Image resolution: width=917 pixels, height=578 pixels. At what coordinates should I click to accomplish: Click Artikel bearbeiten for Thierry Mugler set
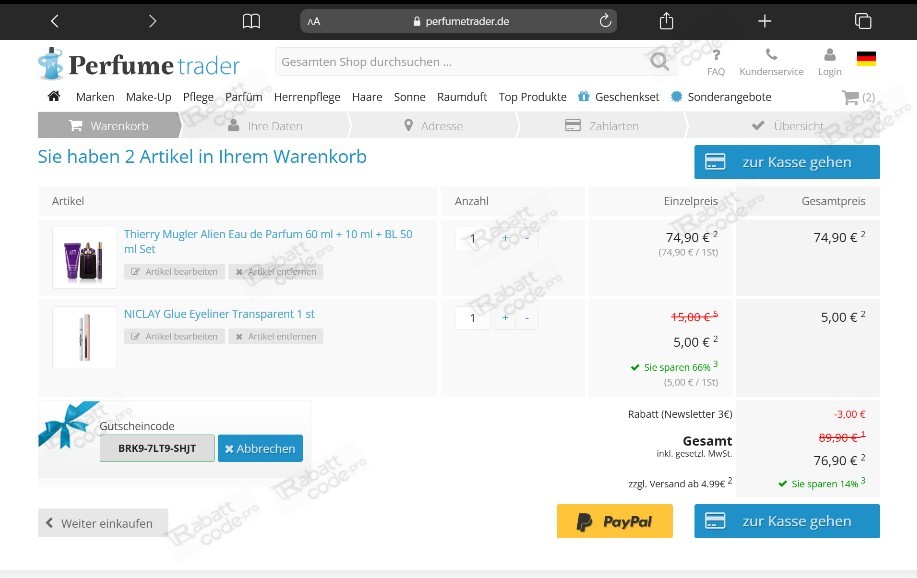point(174,271)
